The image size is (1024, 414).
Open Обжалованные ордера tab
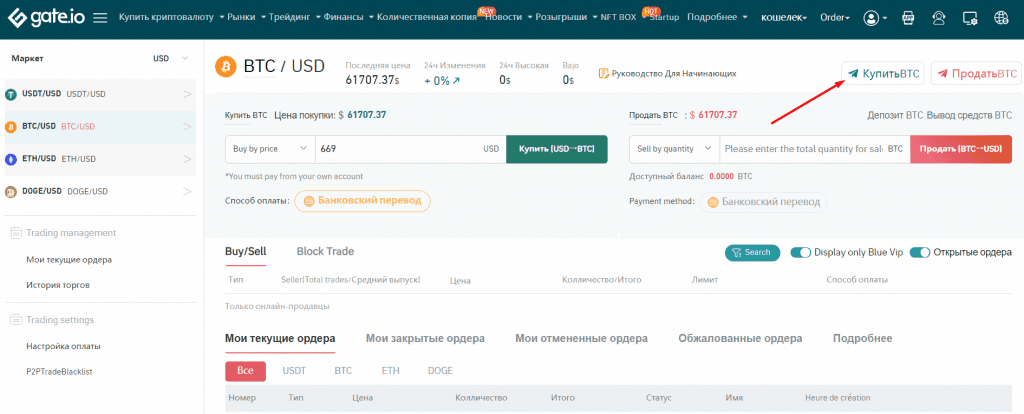point(740,338)
